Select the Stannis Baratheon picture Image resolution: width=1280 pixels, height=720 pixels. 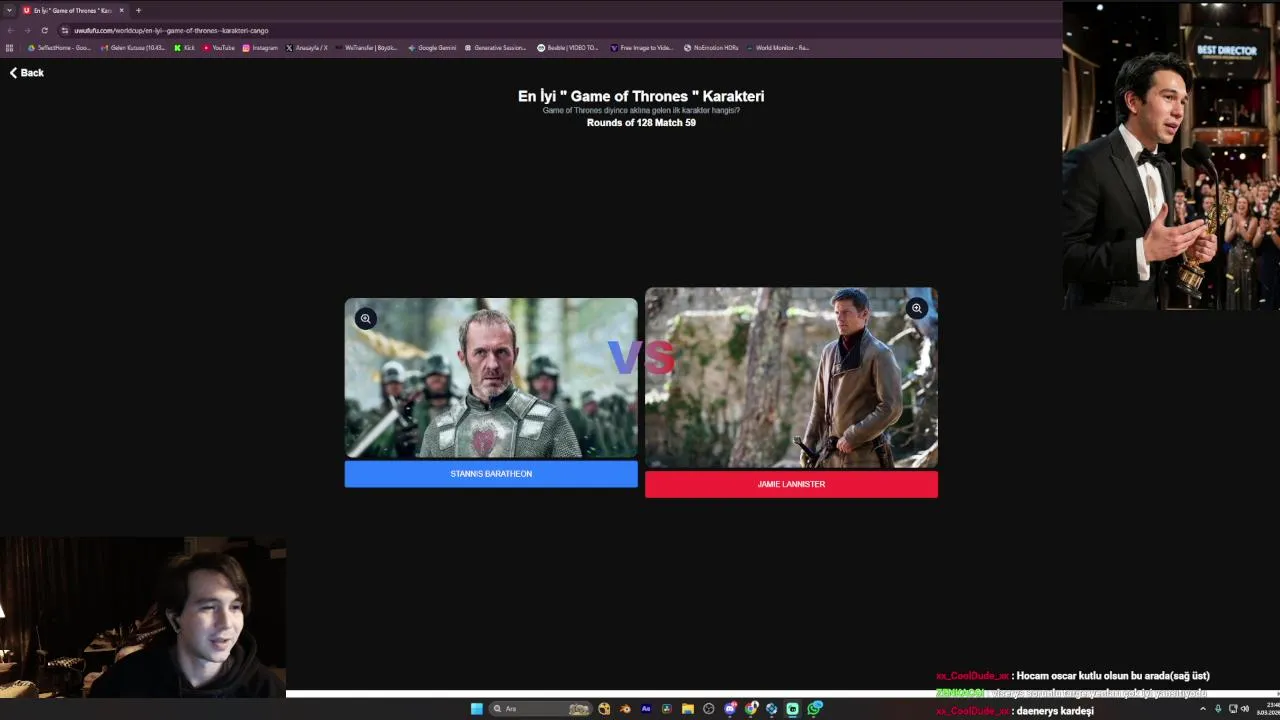(x=491, y=378)
